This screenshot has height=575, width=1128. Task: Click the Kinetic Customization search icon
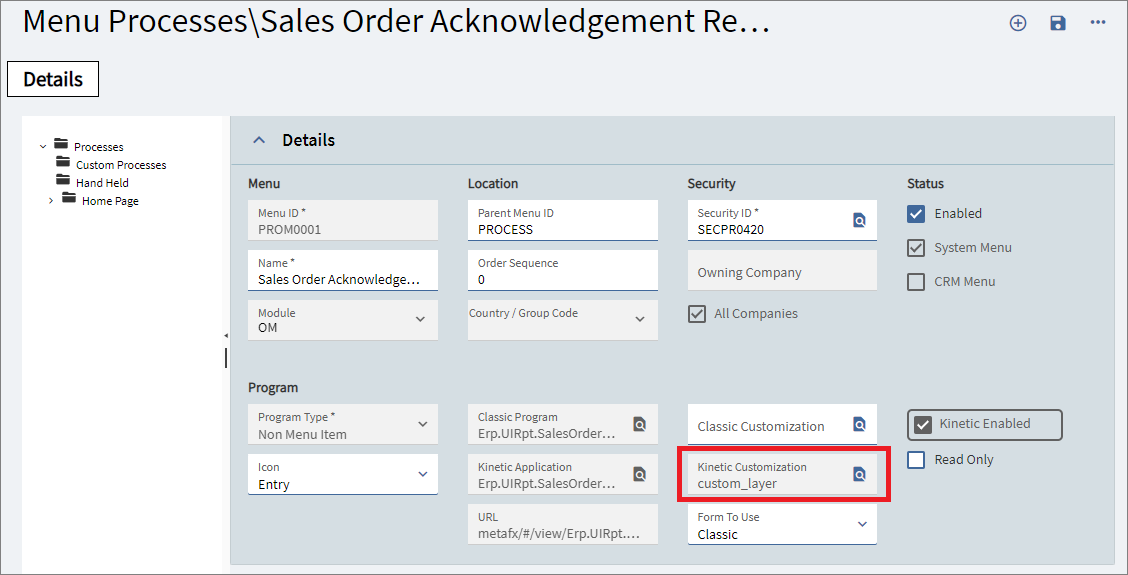tap(859, 474)
